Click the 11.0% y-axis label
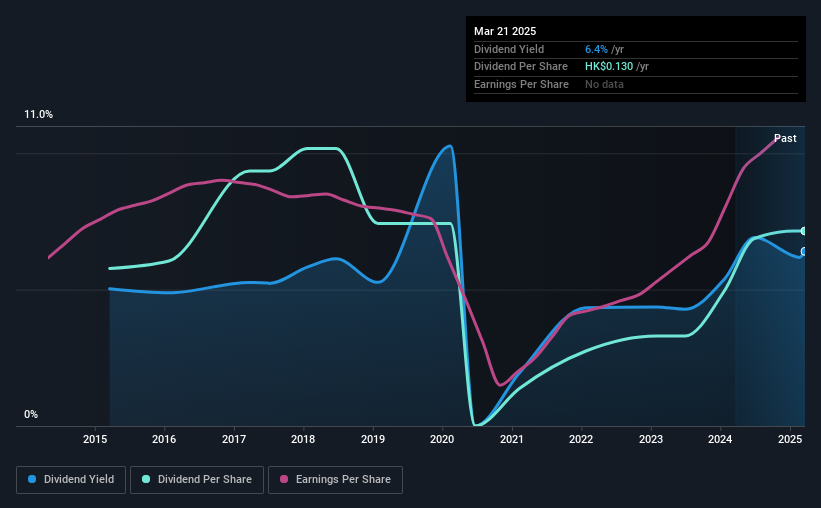821x508 pixels. 38,115
